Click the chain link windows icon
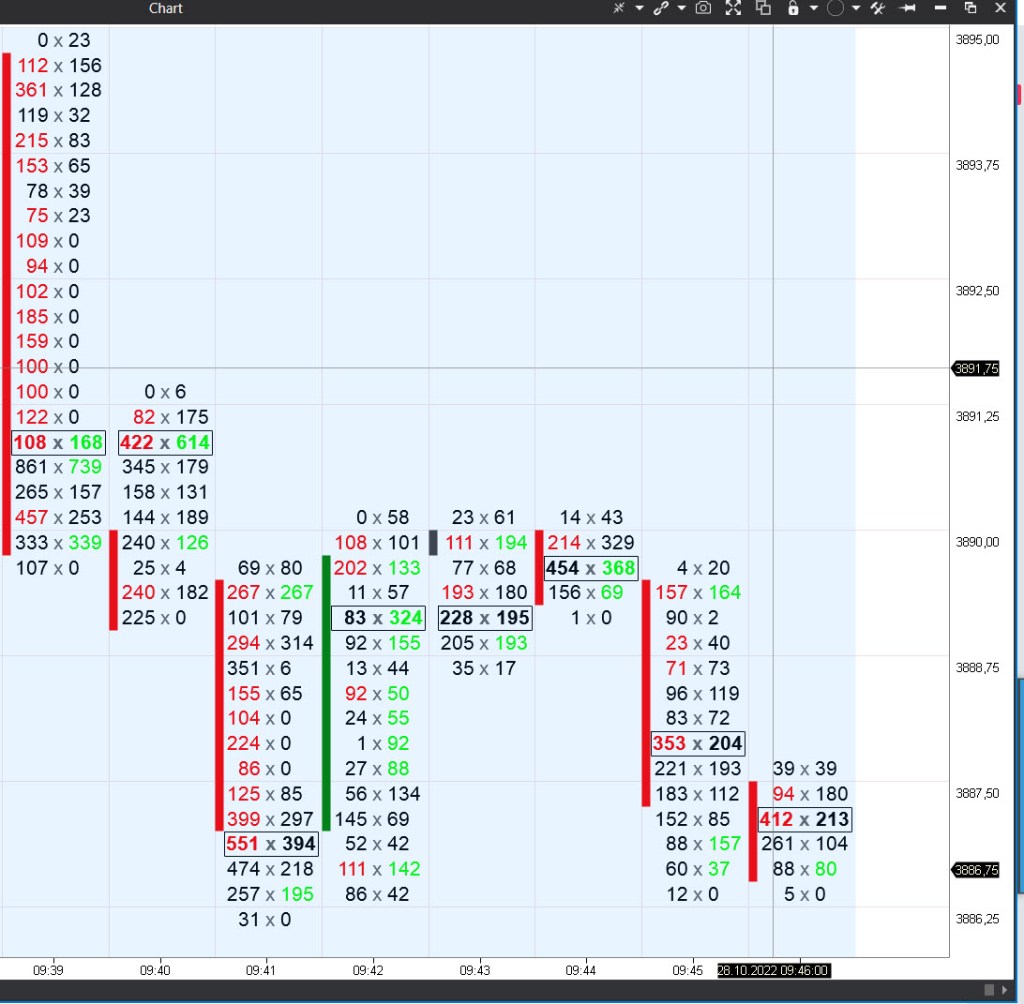The image size is (1024, 1004). coord(660,8)
